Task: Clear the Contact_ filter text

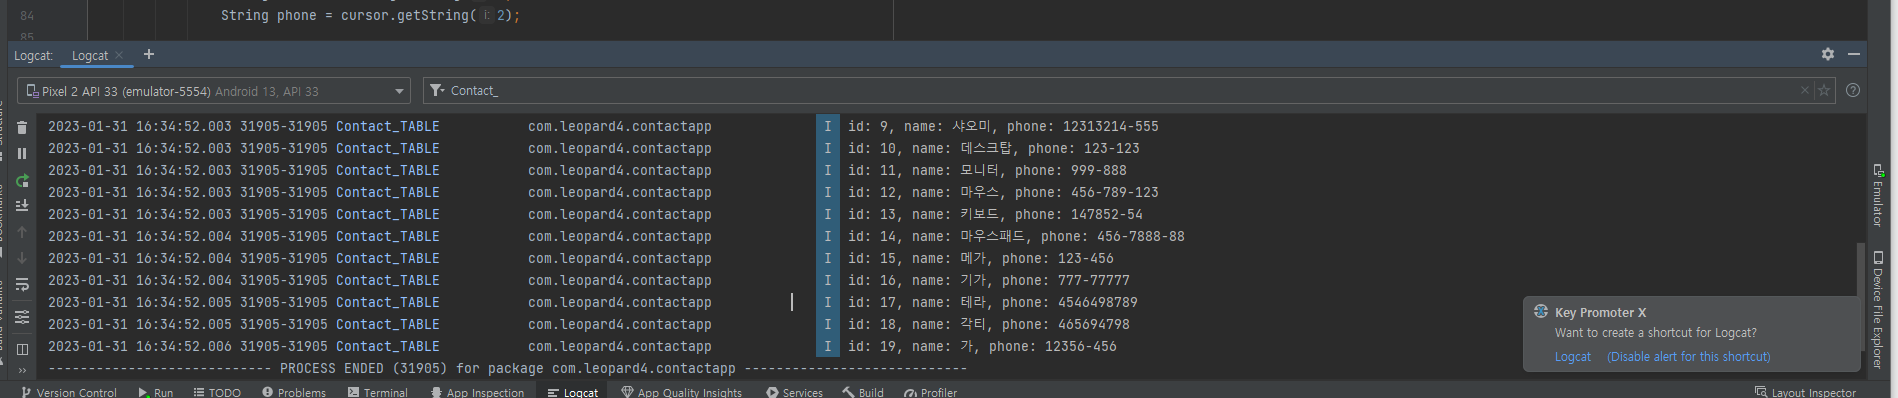Action: coord(1805,91)
